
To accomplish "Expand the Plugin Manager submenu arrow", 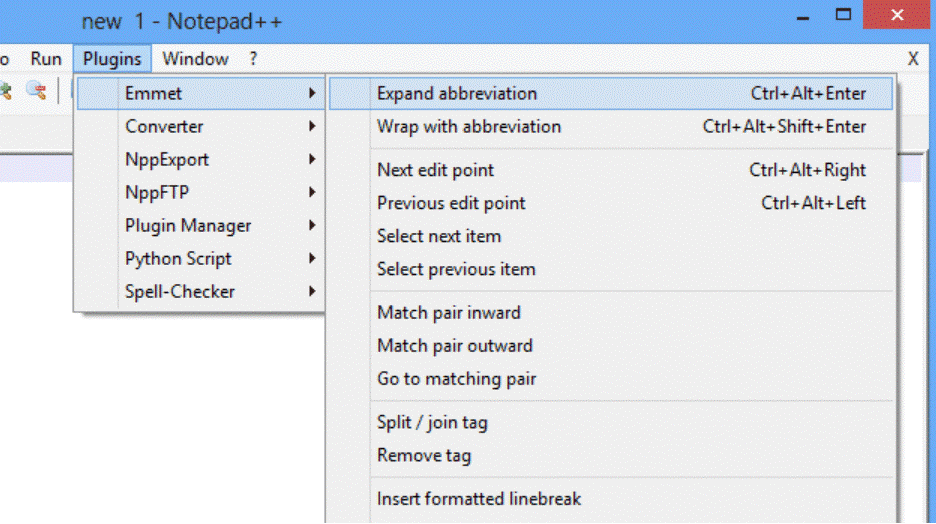I will (312, 225).
